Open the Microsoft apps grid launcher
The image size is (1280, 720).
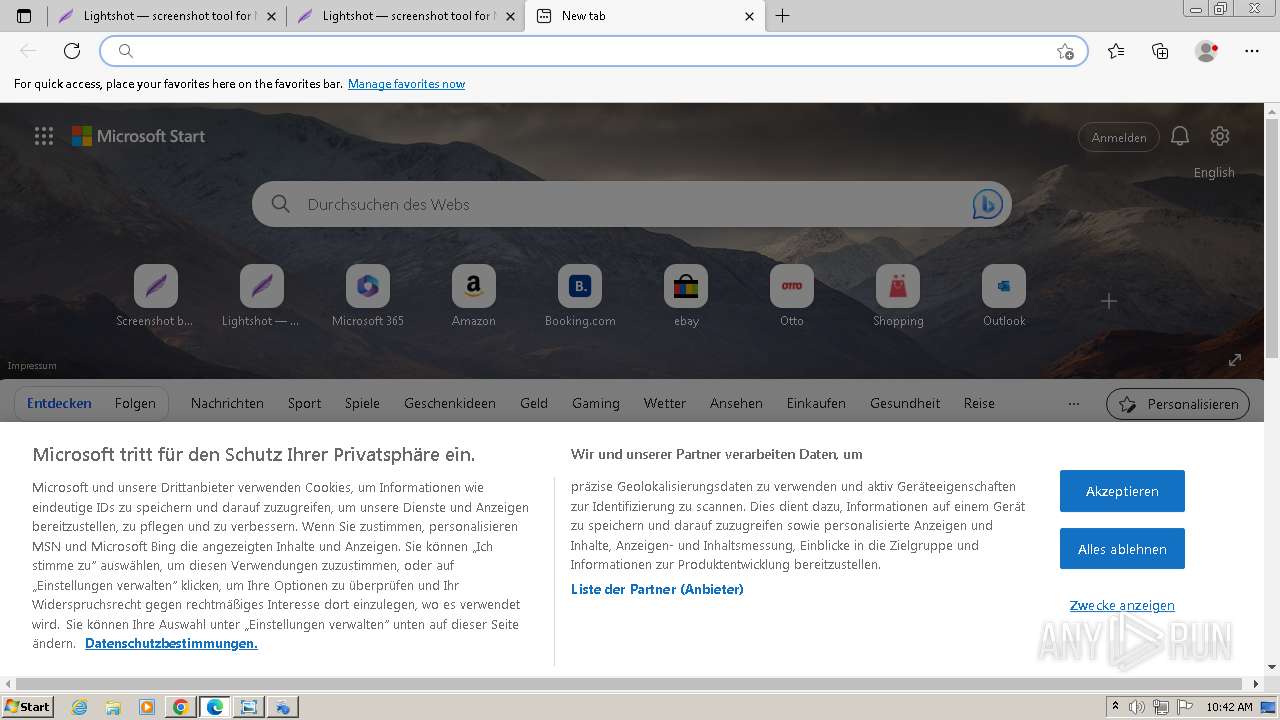(x=44, y=137)
